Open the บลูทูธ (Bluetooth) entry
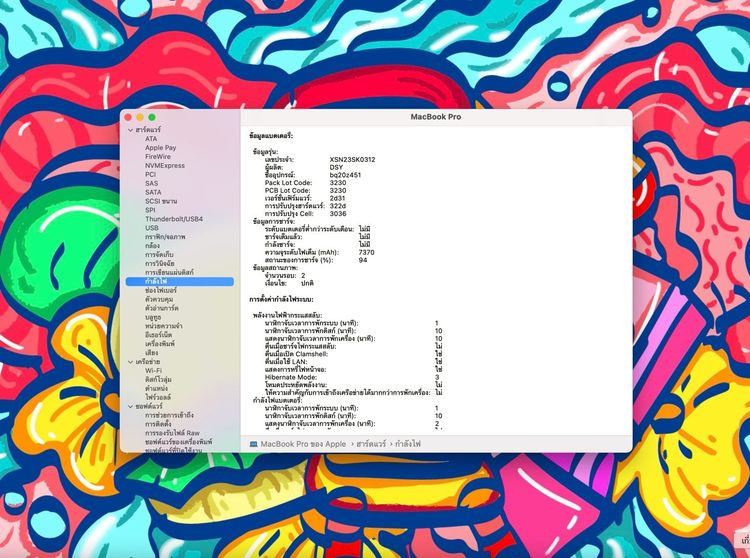 coord(154,317)
